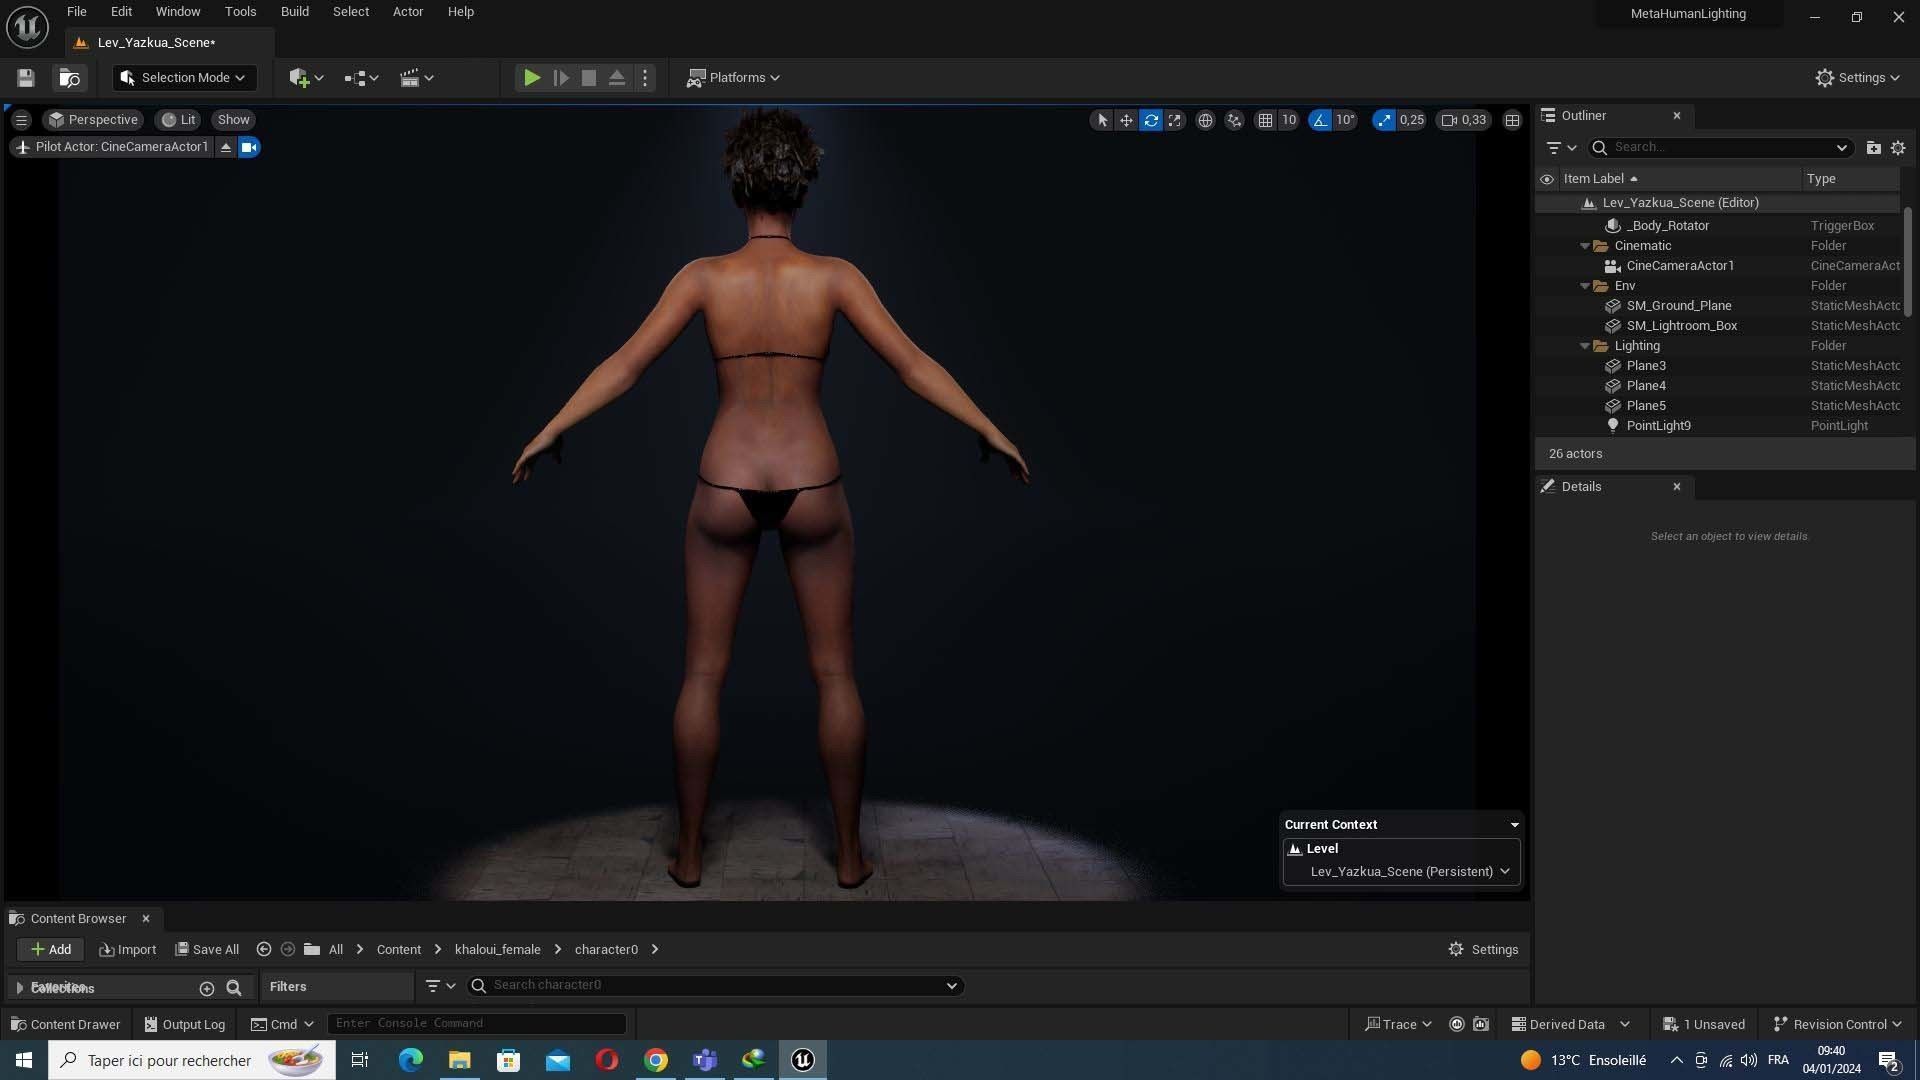Viewport: 1920px width, 1080px height.
Task: Close the Details panel tab
Action: [1677, 487]
